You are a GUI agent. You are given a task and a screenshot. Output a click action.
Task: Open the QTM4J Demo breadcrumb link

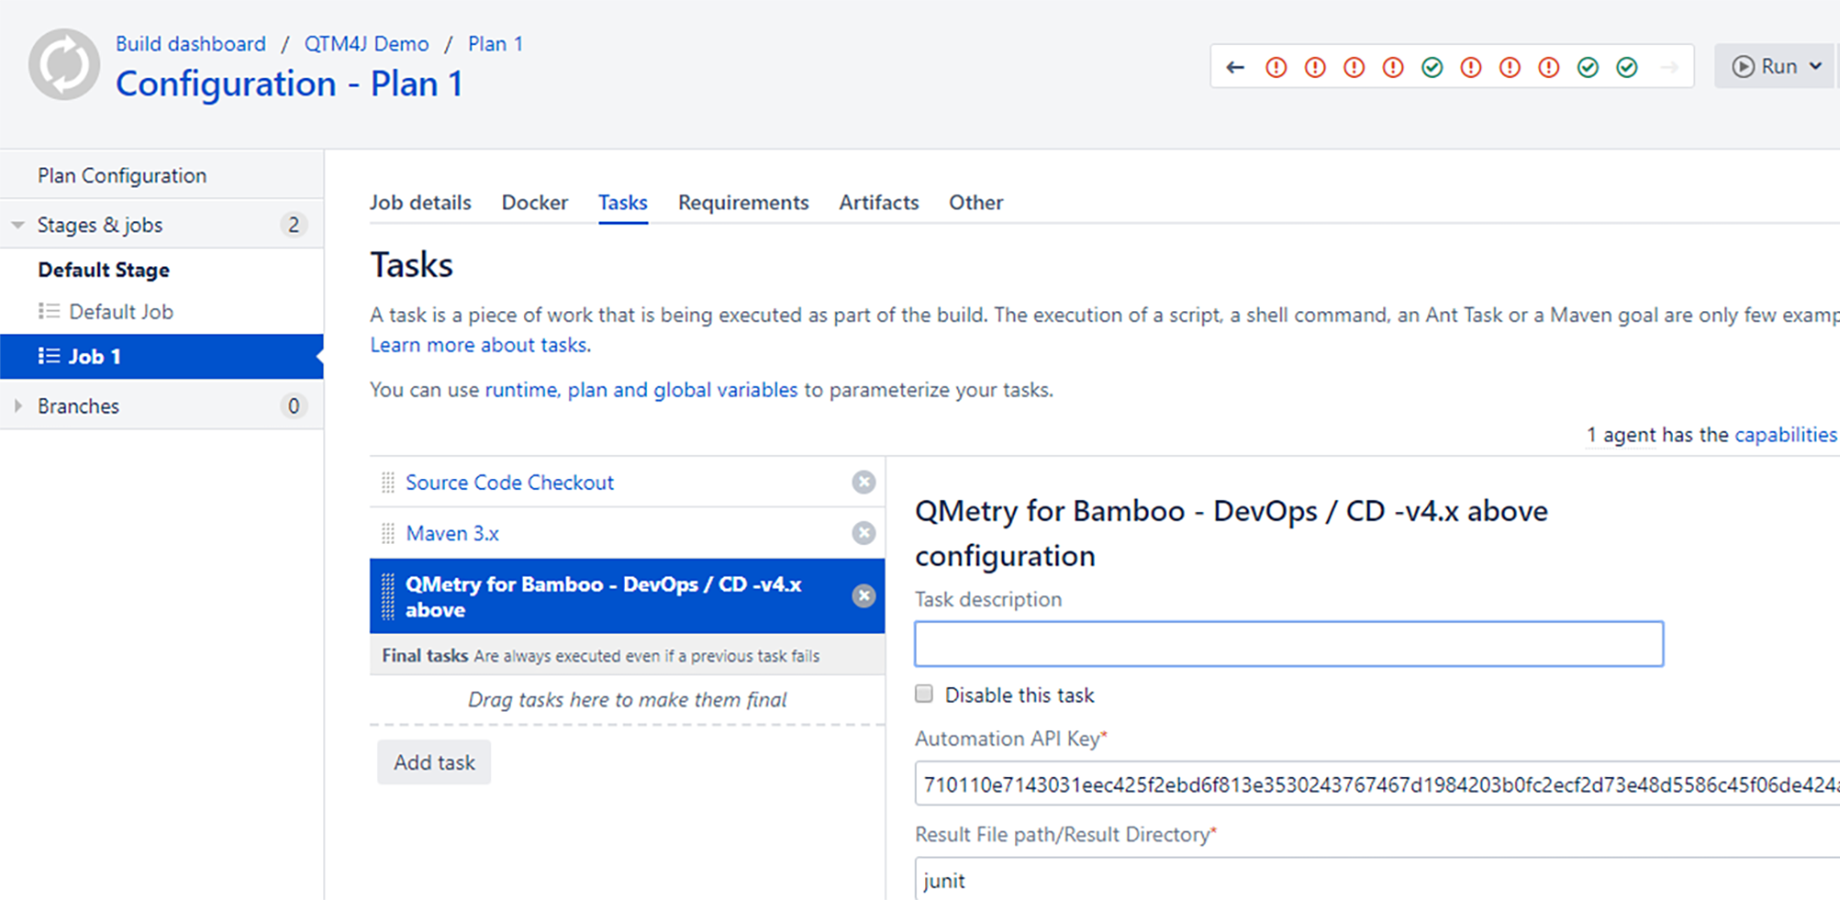click(367, 44)
